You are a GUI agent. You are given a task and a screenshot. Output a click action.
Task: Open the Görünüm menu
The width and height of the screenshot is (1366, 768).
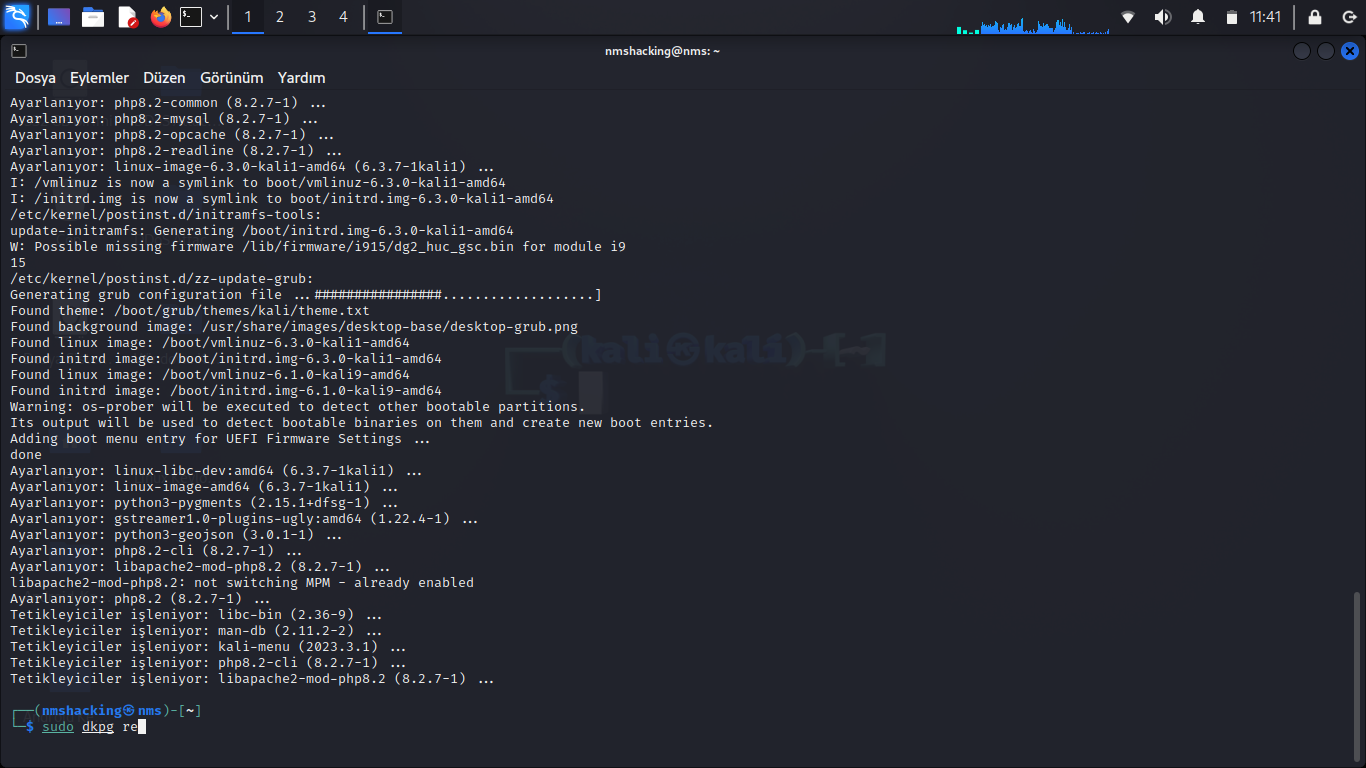coord(231,78)
